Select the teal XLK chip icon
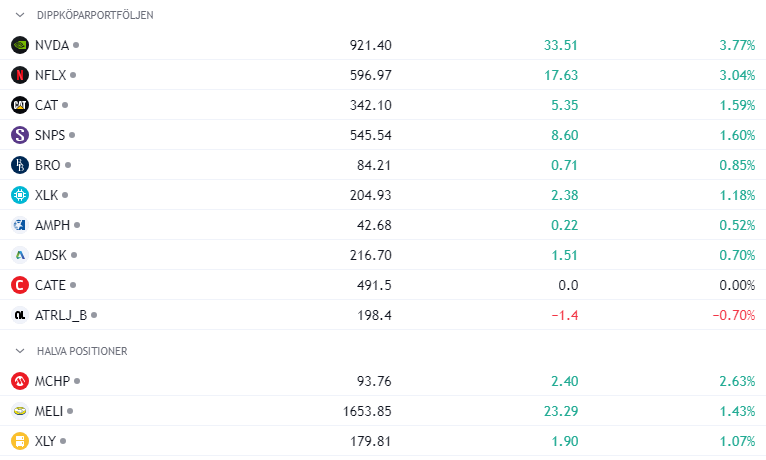Viewport: 766px width, 460px height. coord(20,195)
